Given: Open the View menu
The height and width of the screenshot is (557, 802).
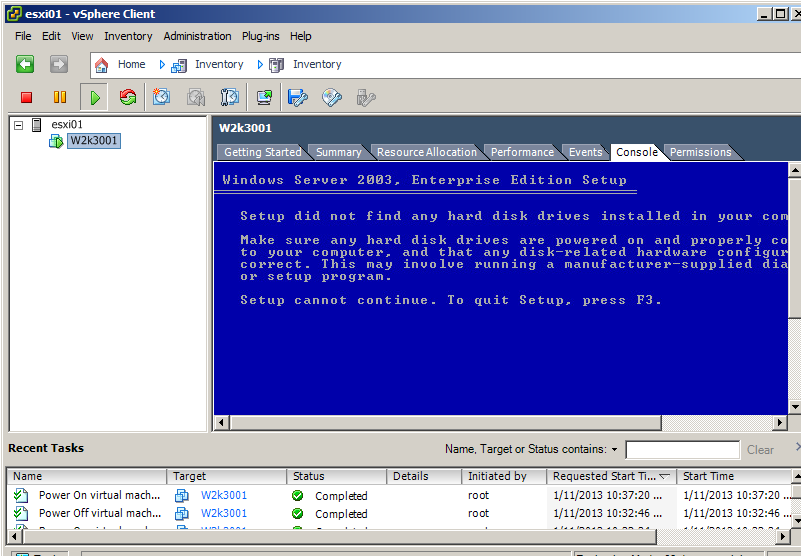Looking at the screenshot, I should pos(82,36).
